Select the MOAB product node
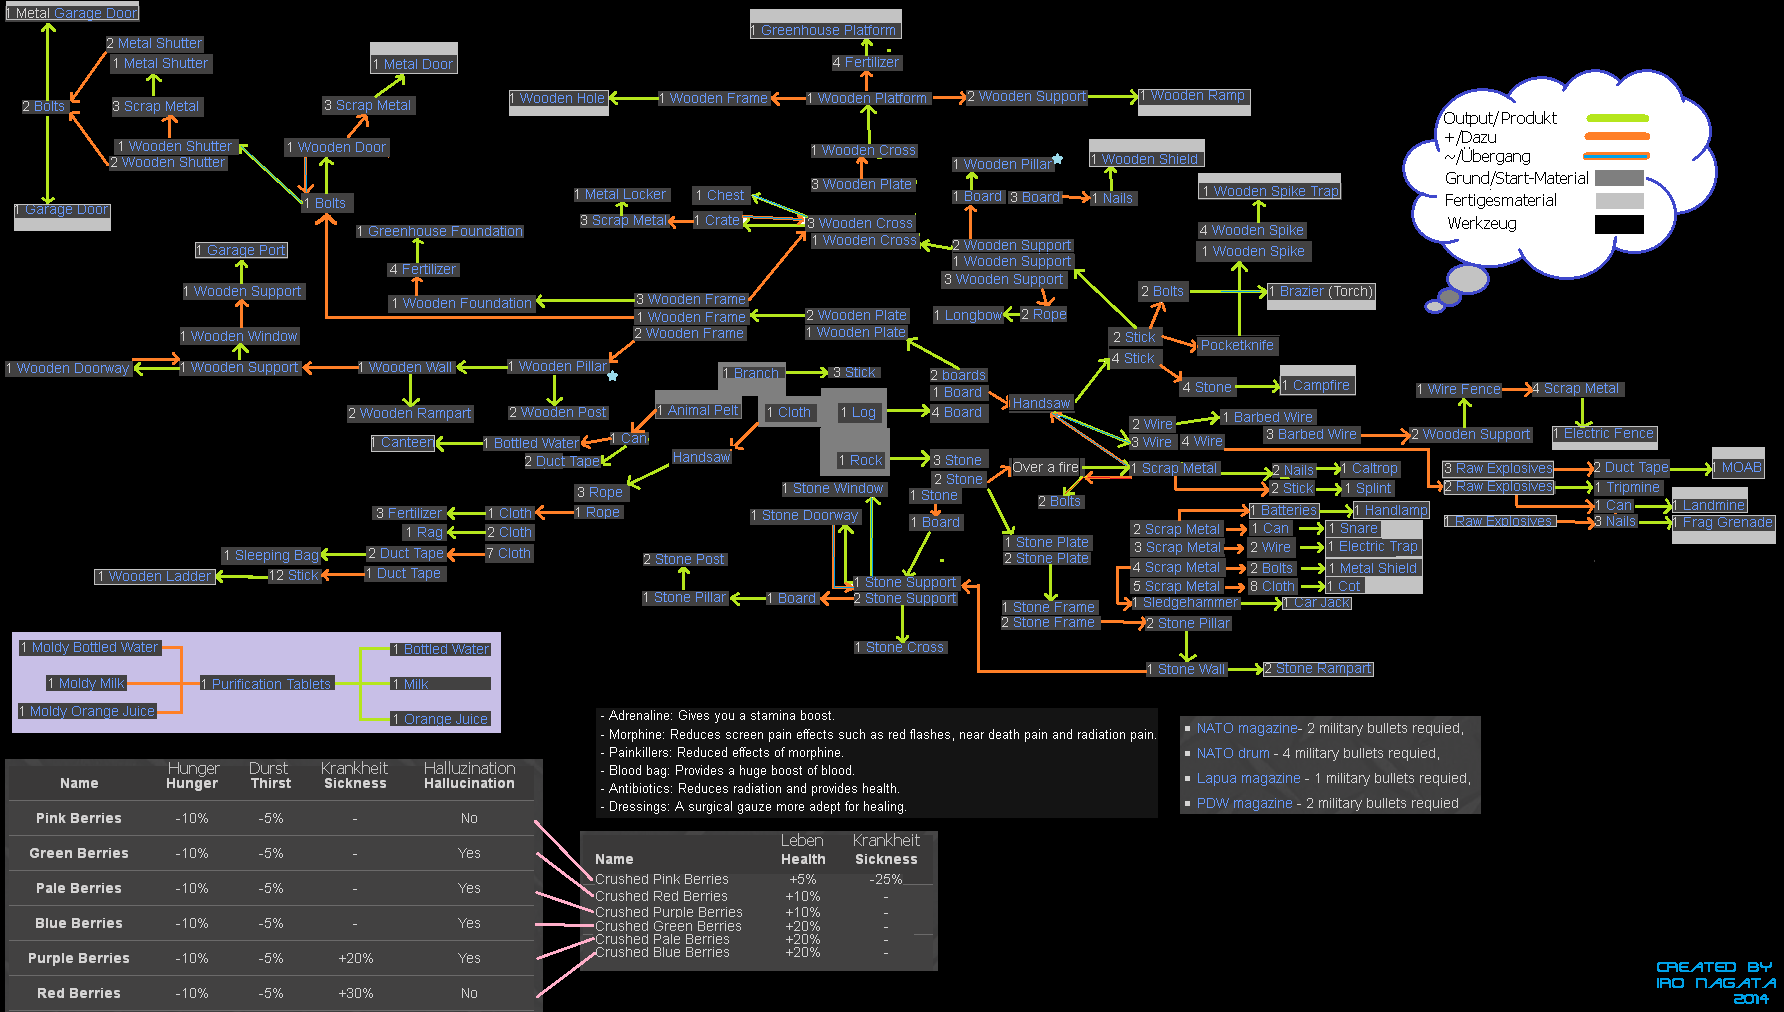 point(1738,467)
